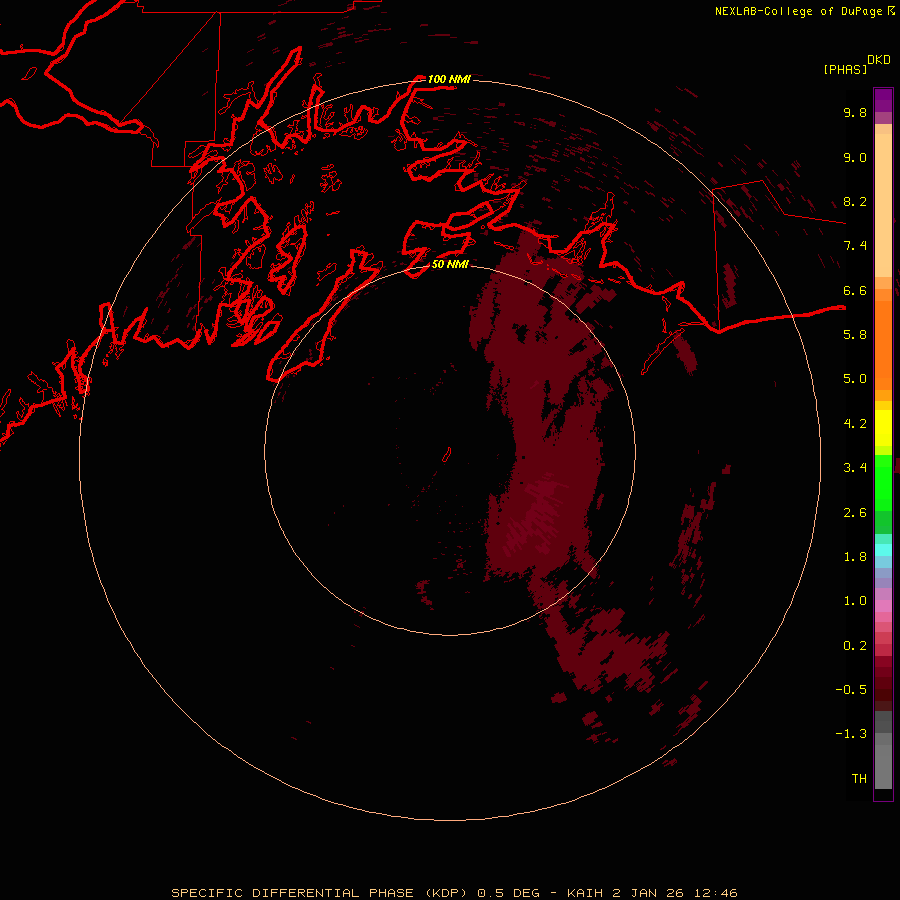Click the 9.8 legend value
The height and width of the screenshot is (900, 900).
tap(855, 112)
